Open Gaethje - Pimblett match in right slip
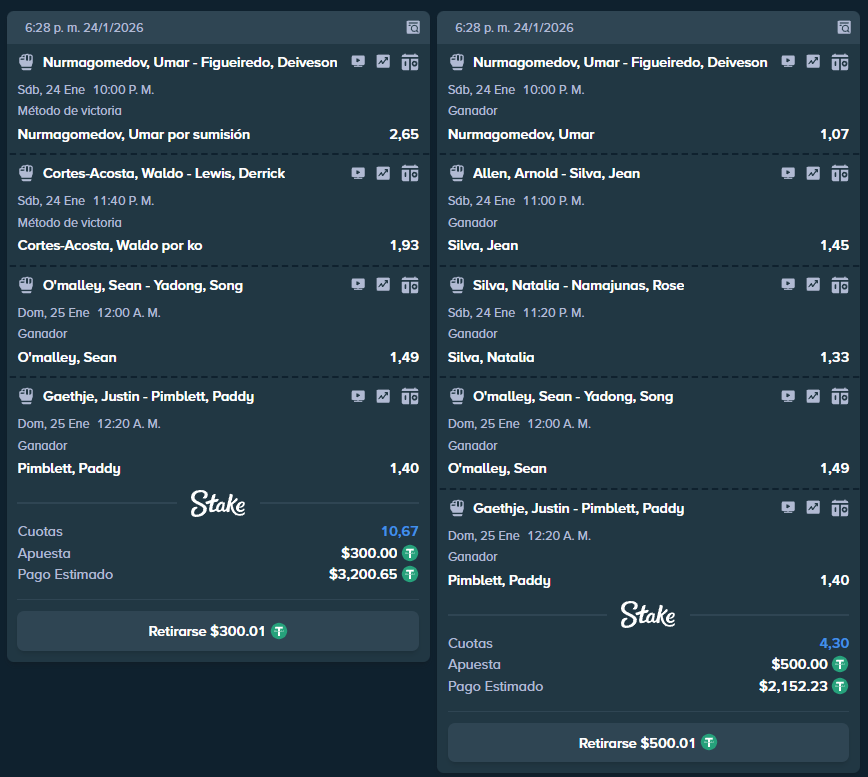Viewport: 868px width, 777px height. coord(578,509)
